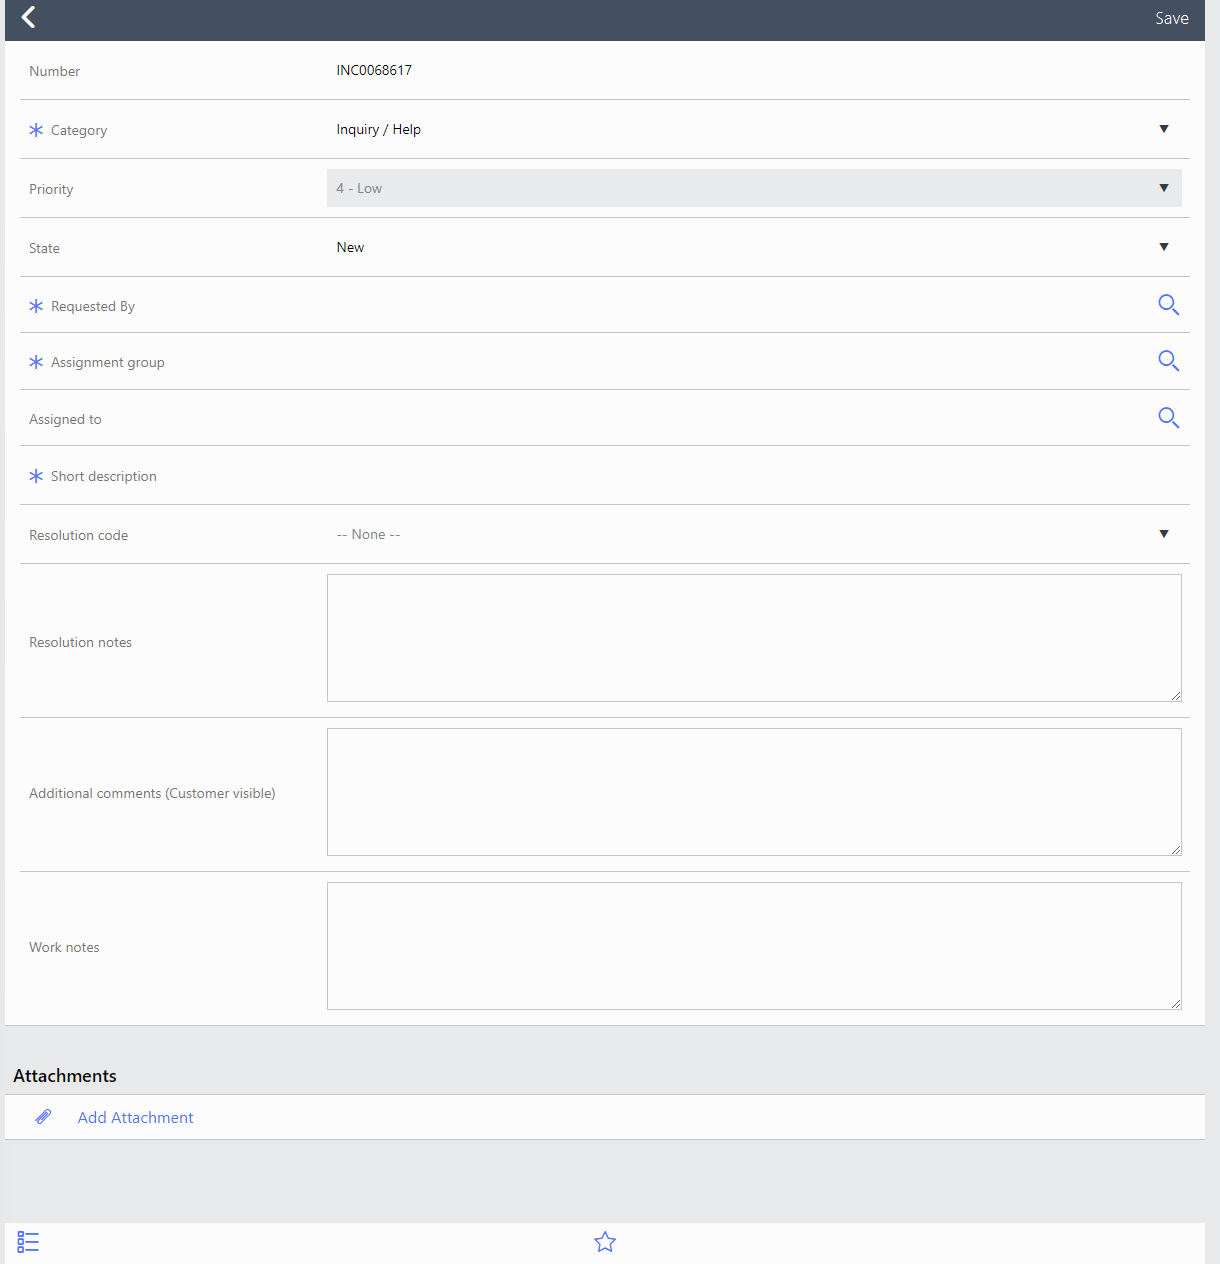The width and height of the screenshot is (1220, 1264).
Task: Click the favorites star icon
Action: click(x=605, y=1242)
